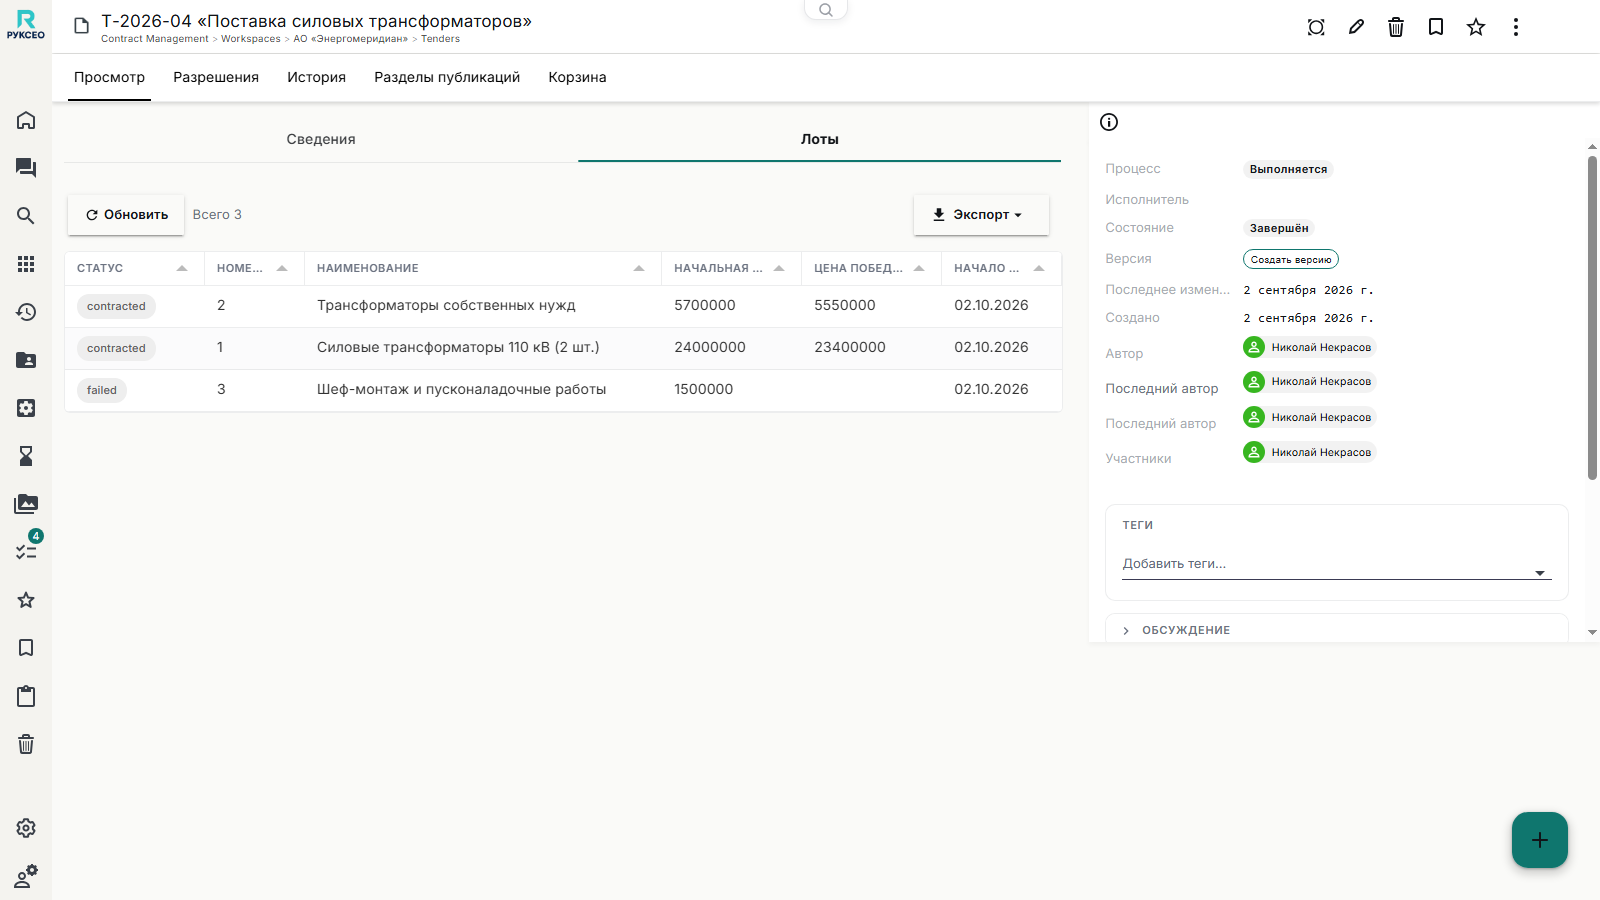Open the Tenders breadcrumb link

coord(440,39)
